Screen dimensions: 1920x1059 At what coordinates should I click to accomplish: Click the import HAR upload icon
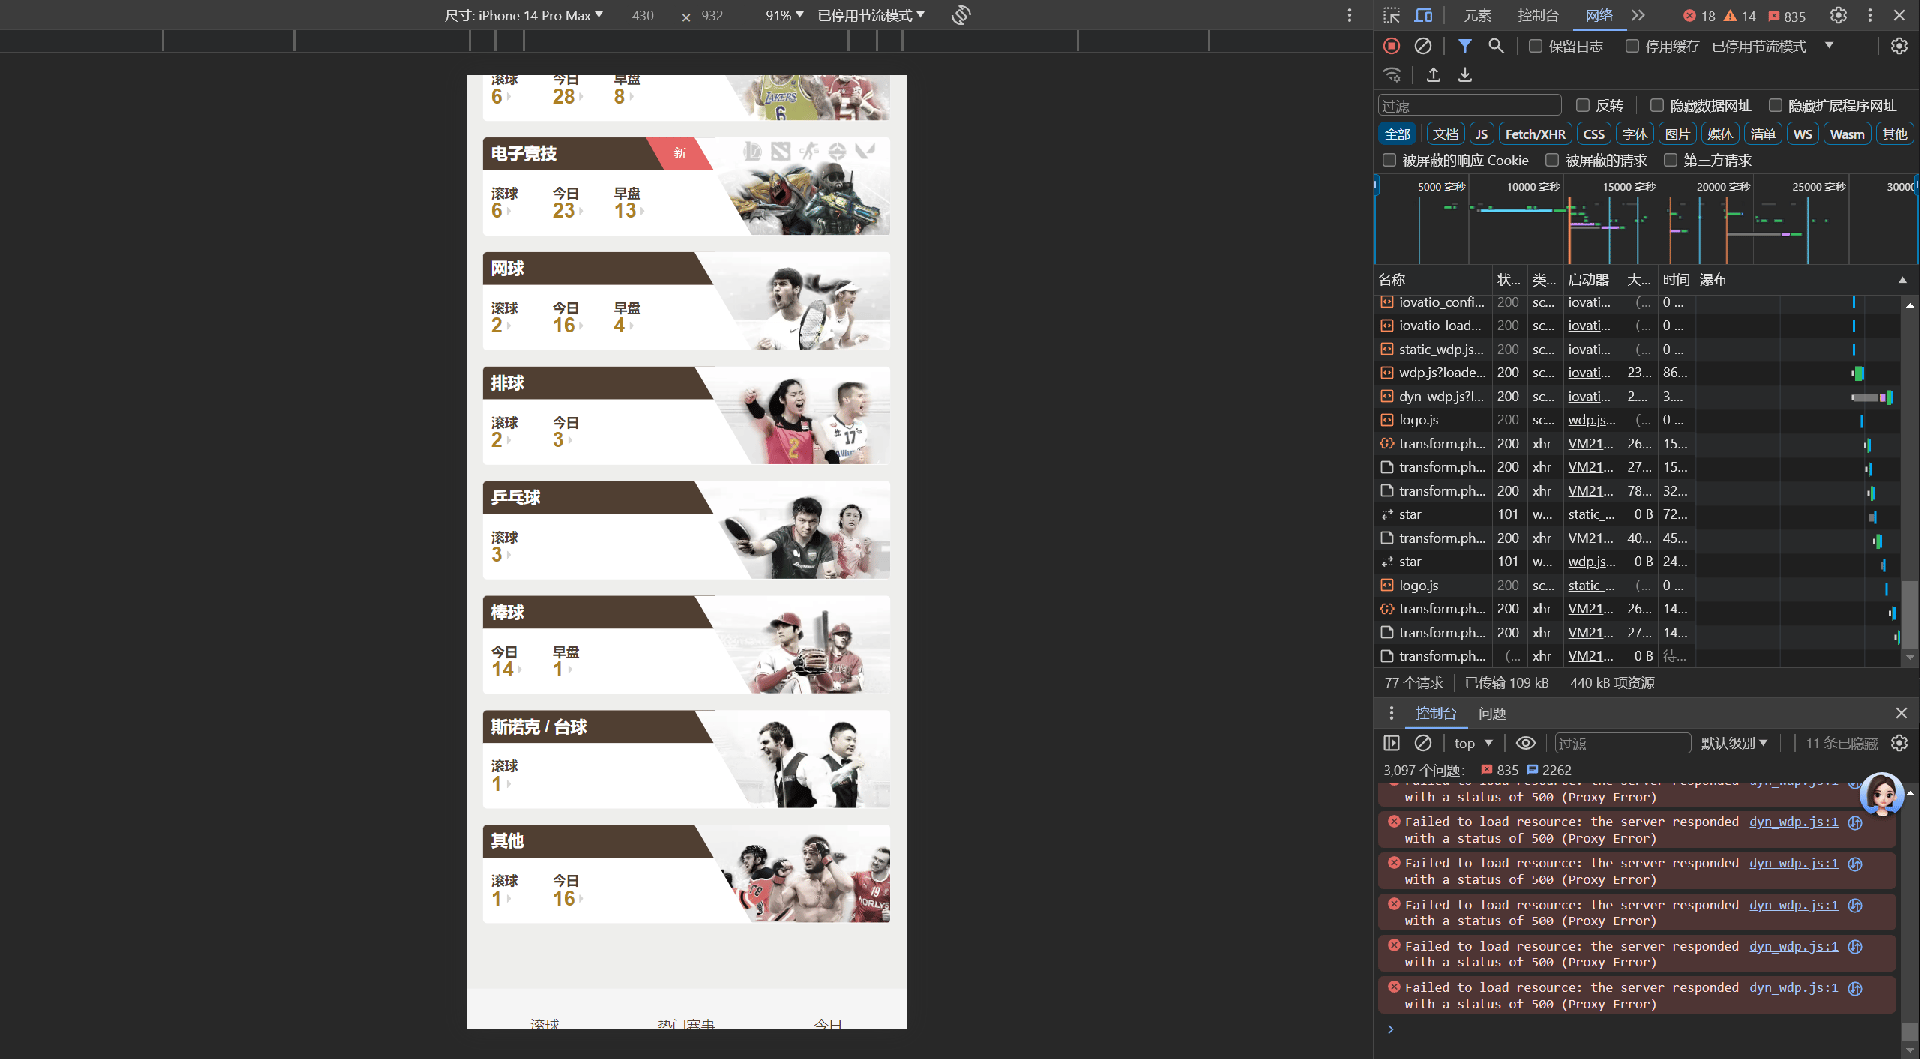click(1433, 75)
